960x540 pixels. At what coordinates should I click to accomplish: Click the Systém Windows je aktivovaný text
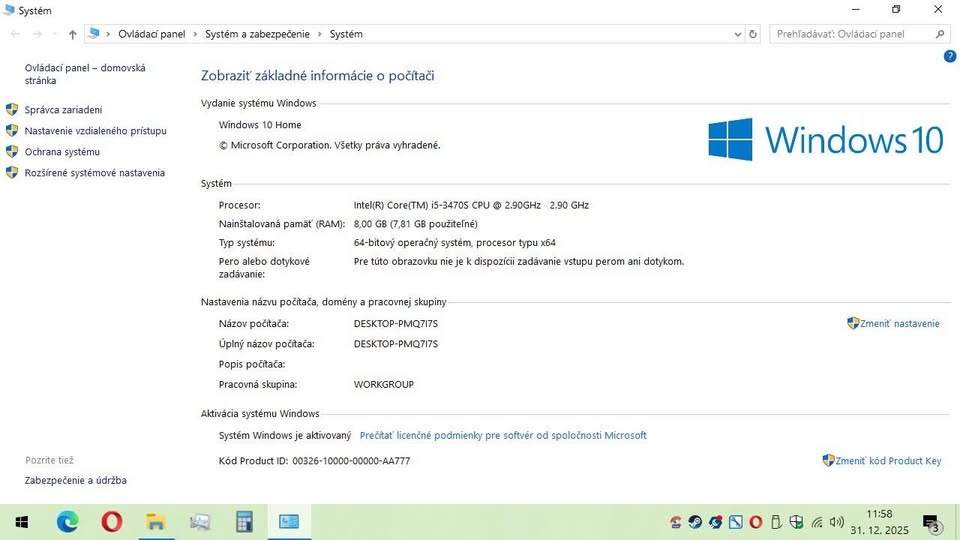coord(285,435)
